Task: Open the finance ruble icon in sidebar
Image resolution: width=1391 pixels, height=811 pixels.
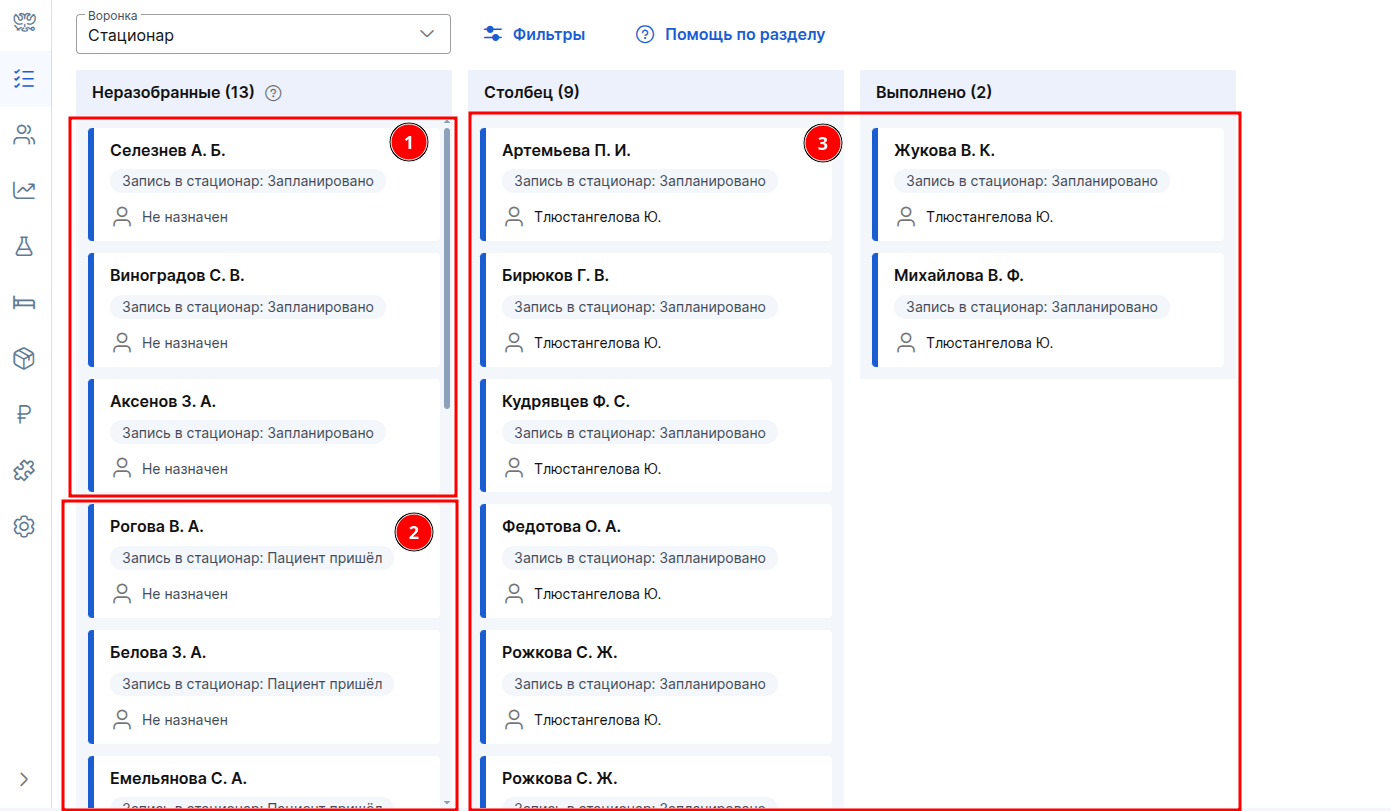Action: click(x=25, y=415)
